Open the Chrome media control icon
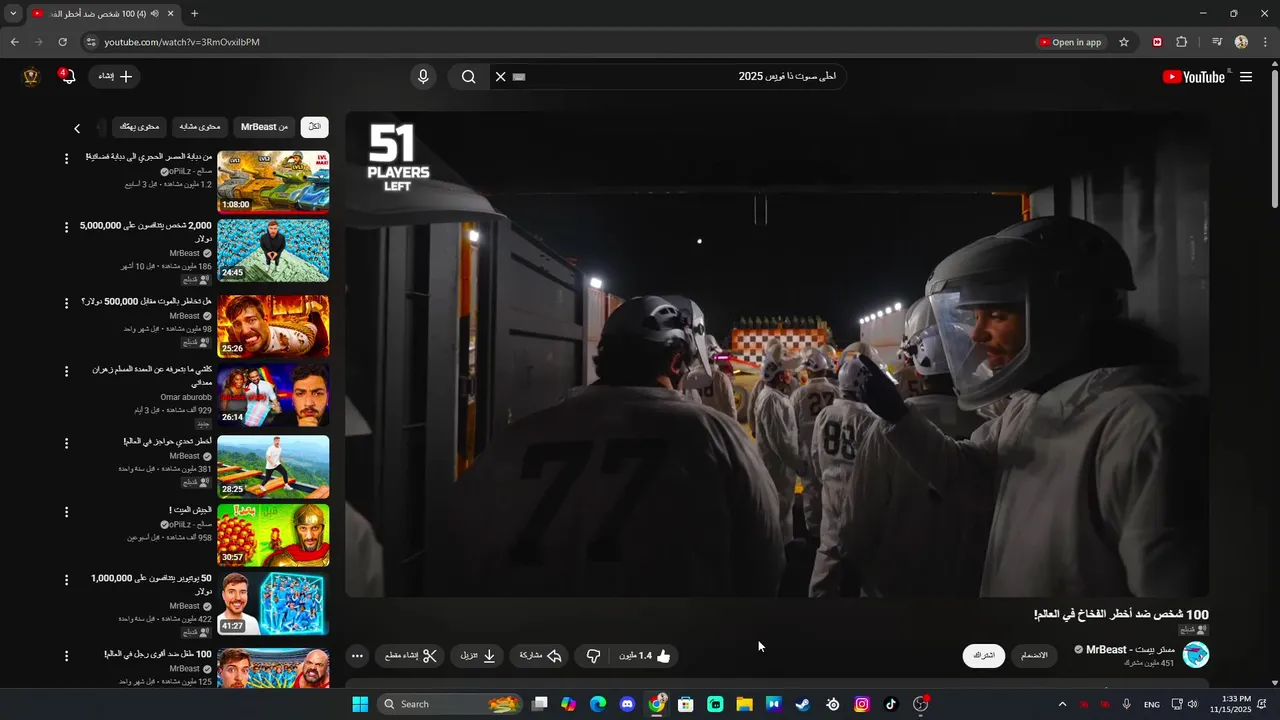 click(x=1217, y=42)
